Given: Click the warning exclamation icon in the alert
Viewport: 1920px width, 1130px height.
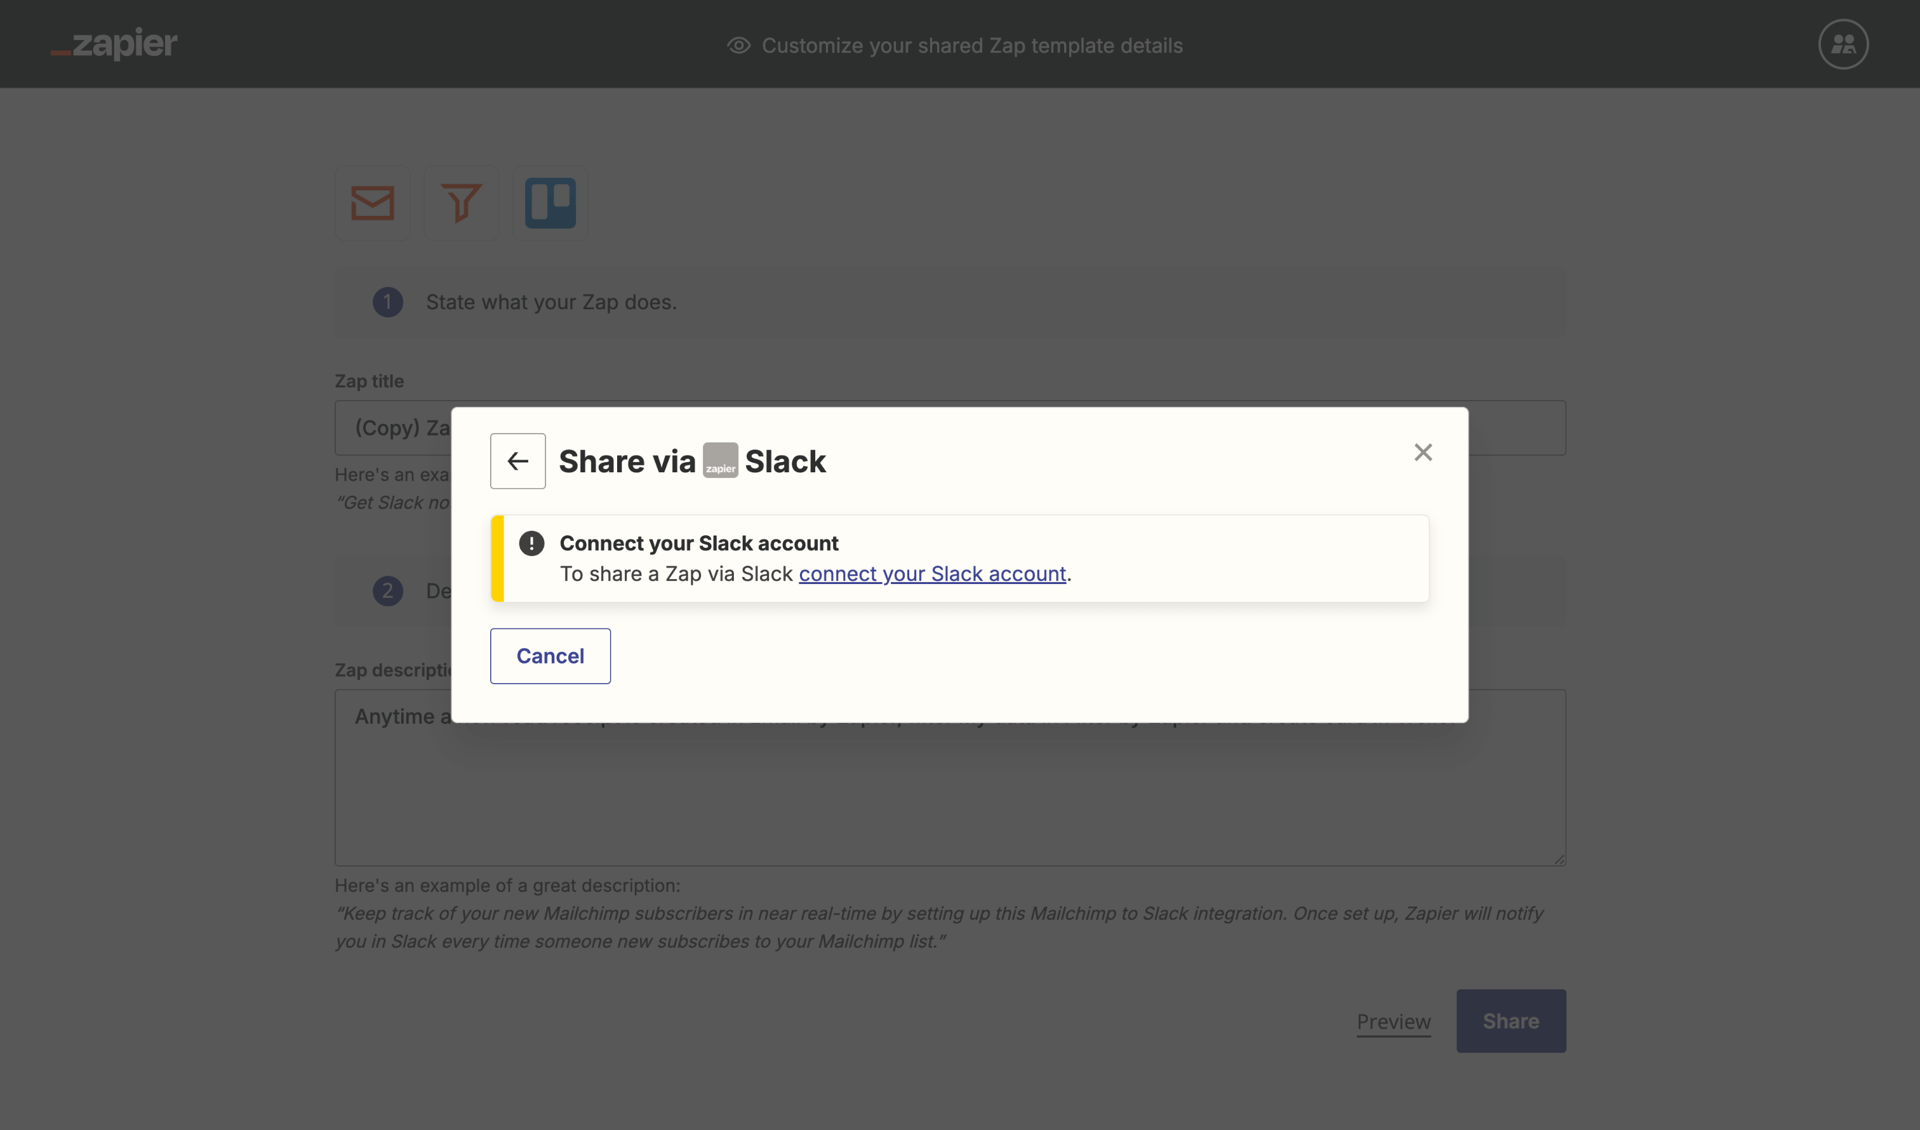Looking at the screenshot, I should [x=531, y=543].
